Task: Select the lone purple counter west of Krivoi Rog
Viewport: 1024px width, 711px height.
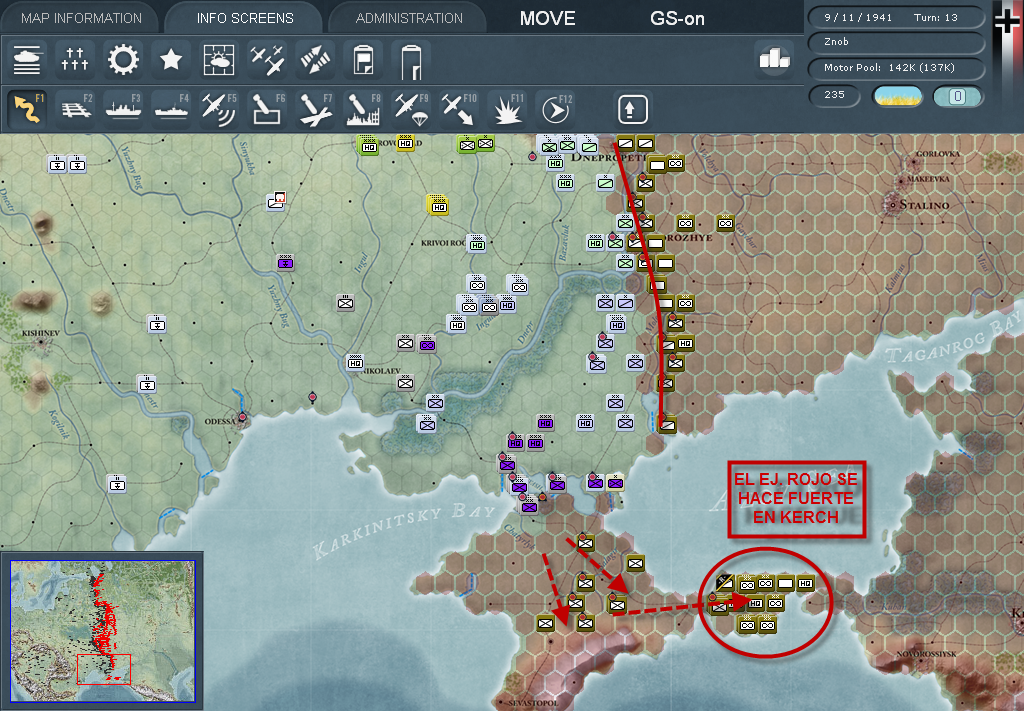Action: [285, 262]
